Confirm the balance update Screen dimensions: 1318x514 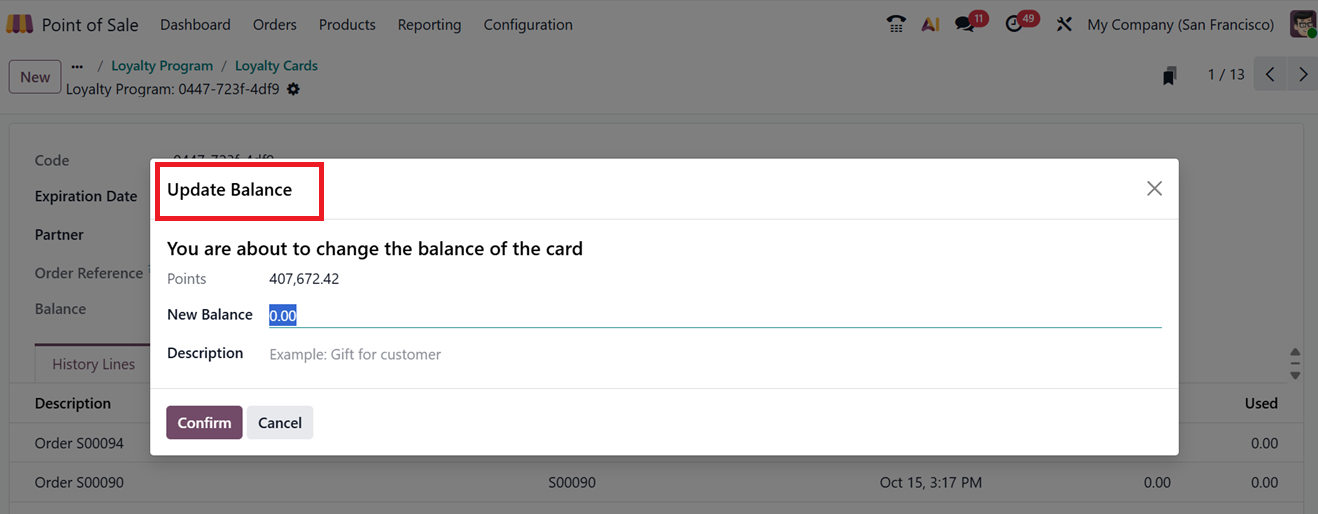(x=204, y=423)
